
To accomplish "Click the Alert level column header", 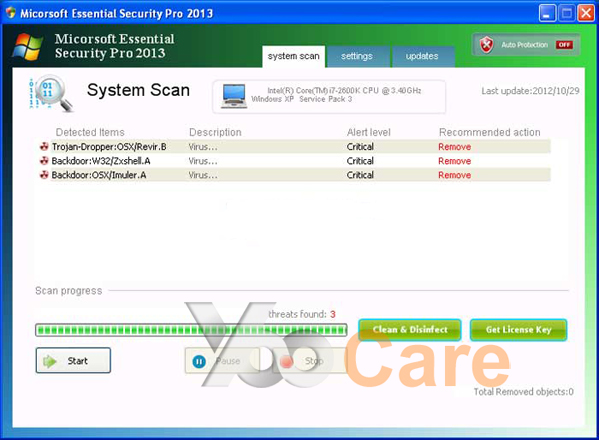I will pyautogui.click(x=369, y=132).
